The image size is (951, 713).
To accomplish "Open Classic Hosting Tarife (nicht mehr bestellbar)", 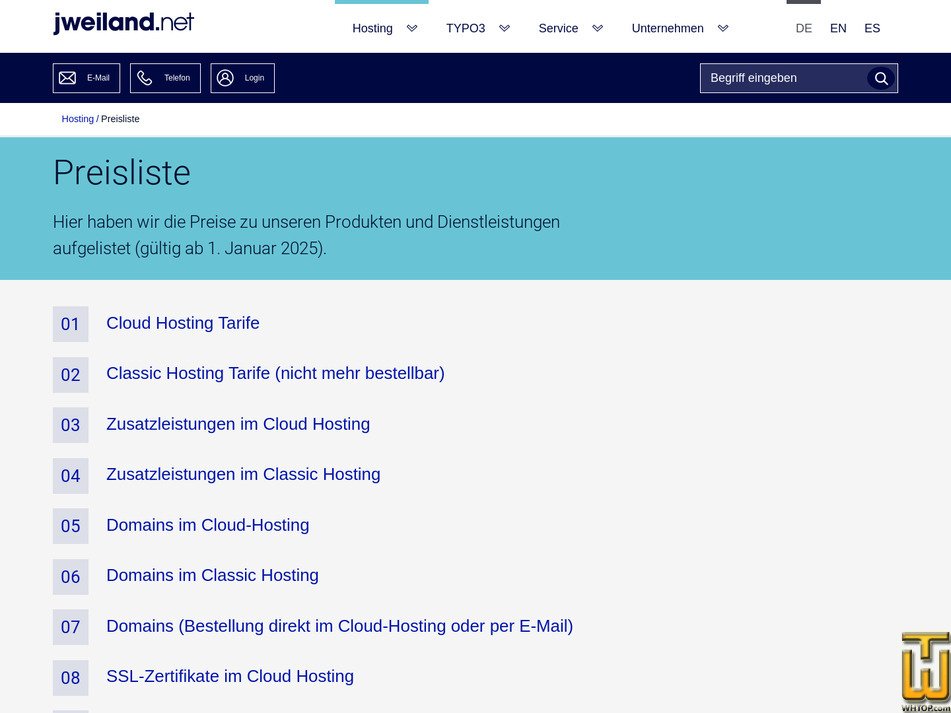I will pos(275,373).
